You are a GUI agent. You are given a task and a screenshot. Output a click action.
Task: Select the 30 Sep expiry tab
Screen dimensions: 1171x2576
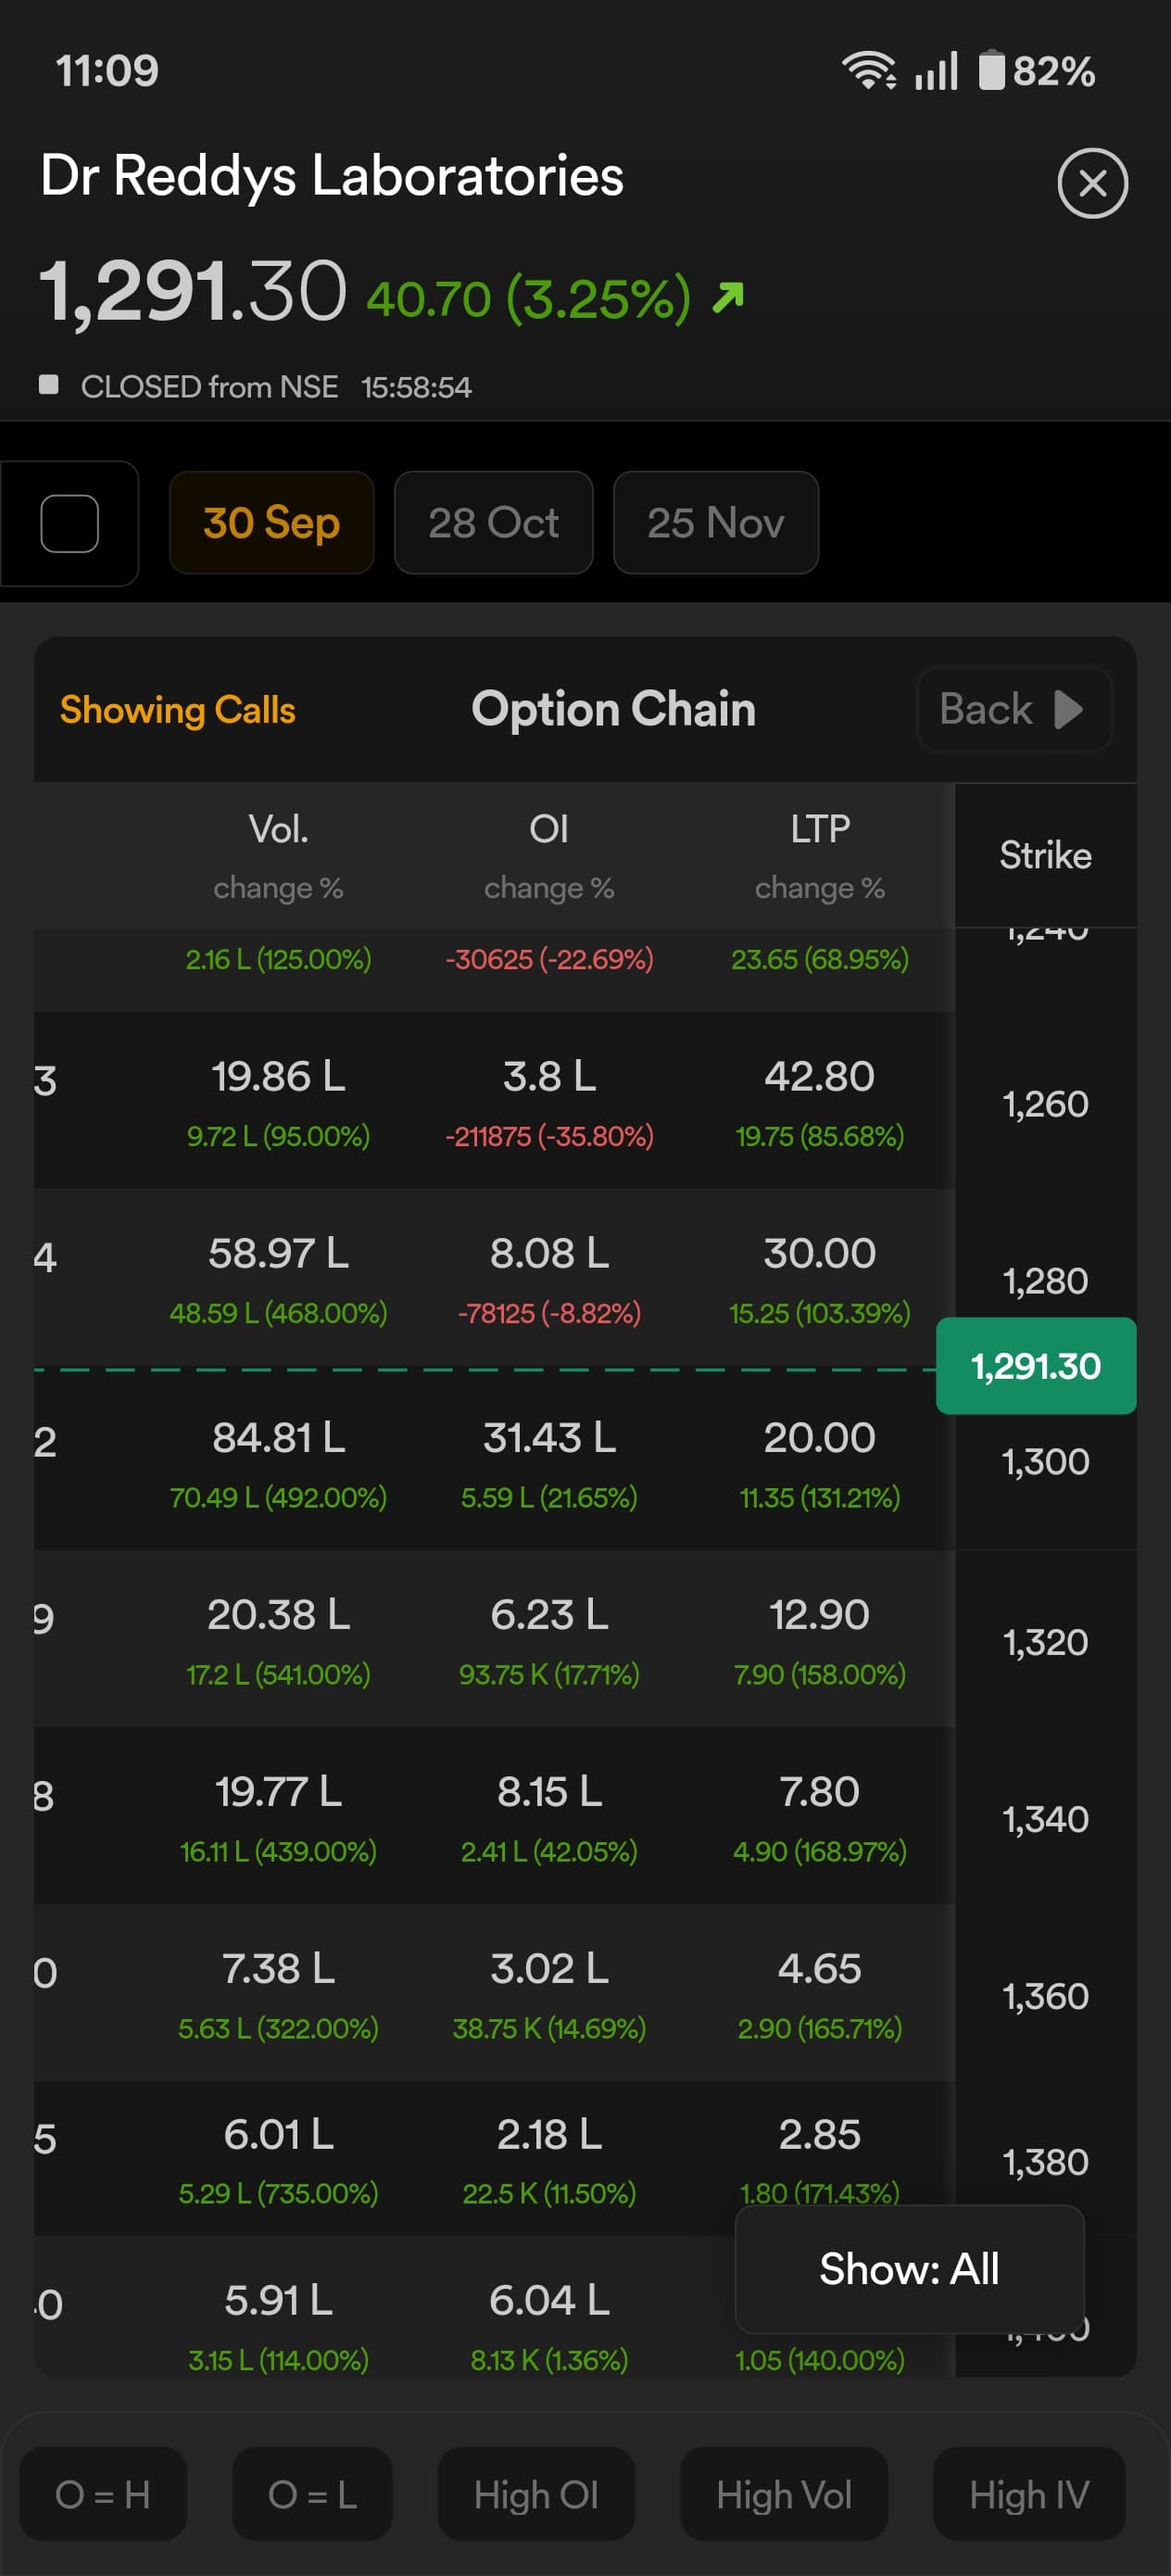(x=271, y=523)
